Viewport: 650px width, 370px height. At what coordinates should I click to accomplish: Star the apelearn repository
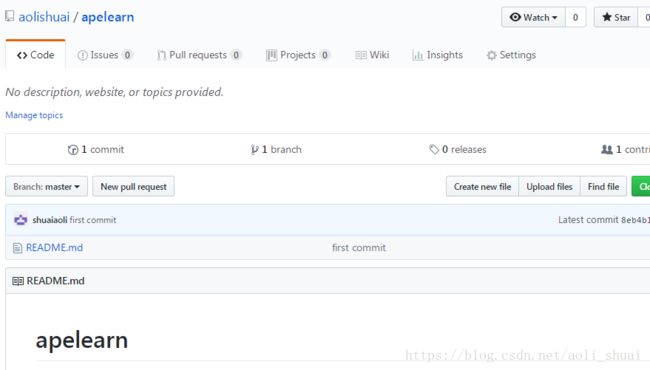tap(616, 17)
